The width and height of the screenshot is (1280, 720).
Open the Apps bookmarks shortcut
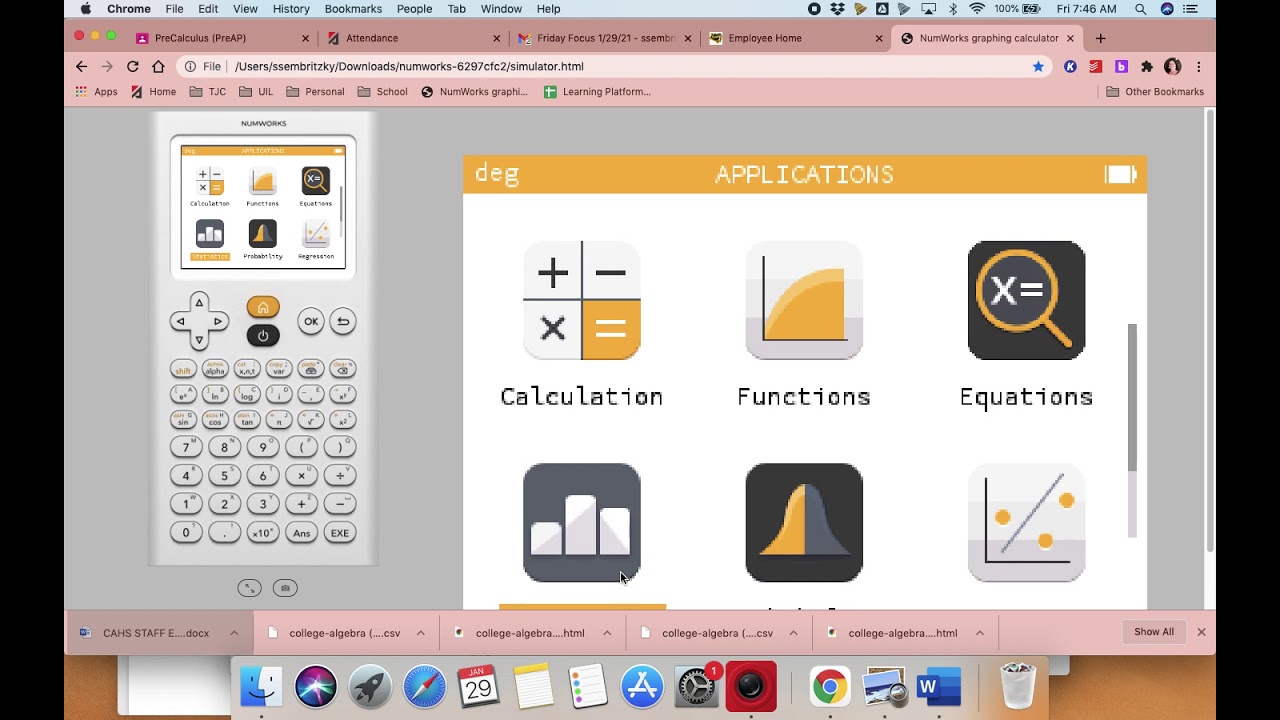[x=96, y=92]
